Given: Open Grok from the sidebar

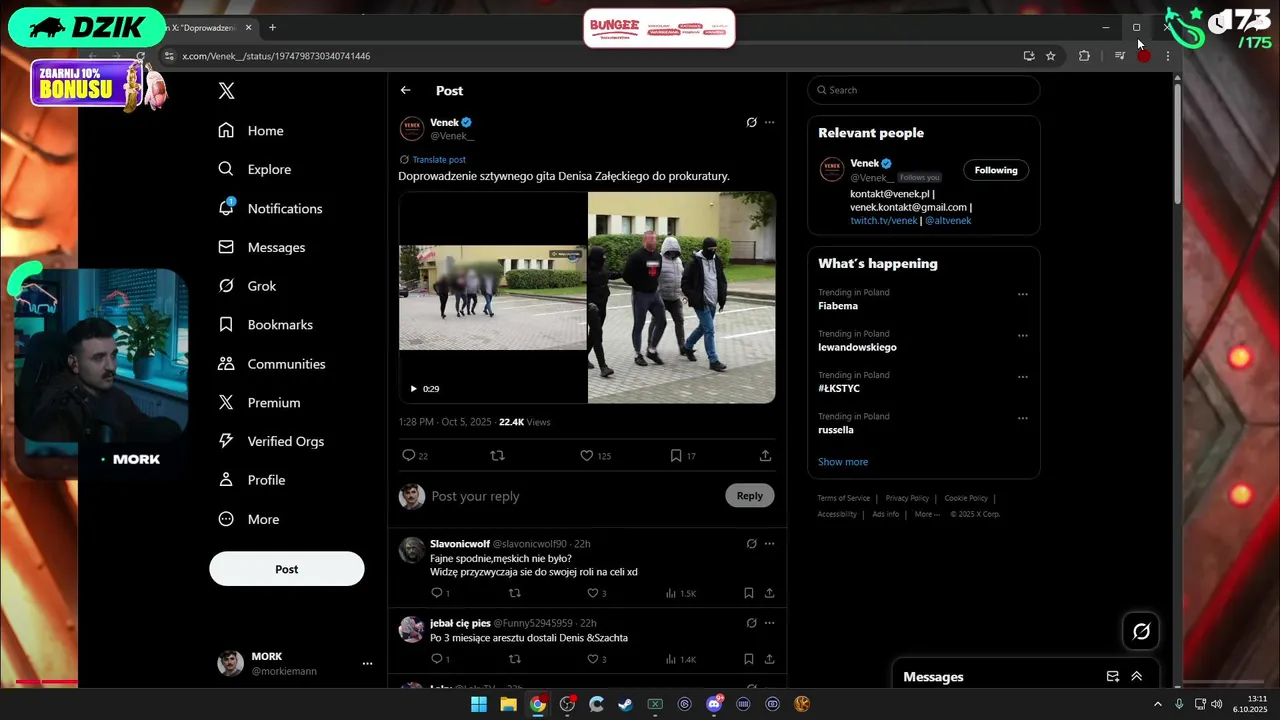Looking at the screenshot, I should tap(247, 286).
